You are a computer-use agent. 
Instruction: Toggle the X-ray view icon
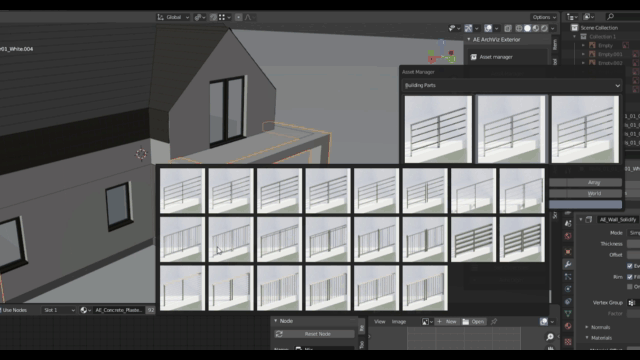coord(508,28)
